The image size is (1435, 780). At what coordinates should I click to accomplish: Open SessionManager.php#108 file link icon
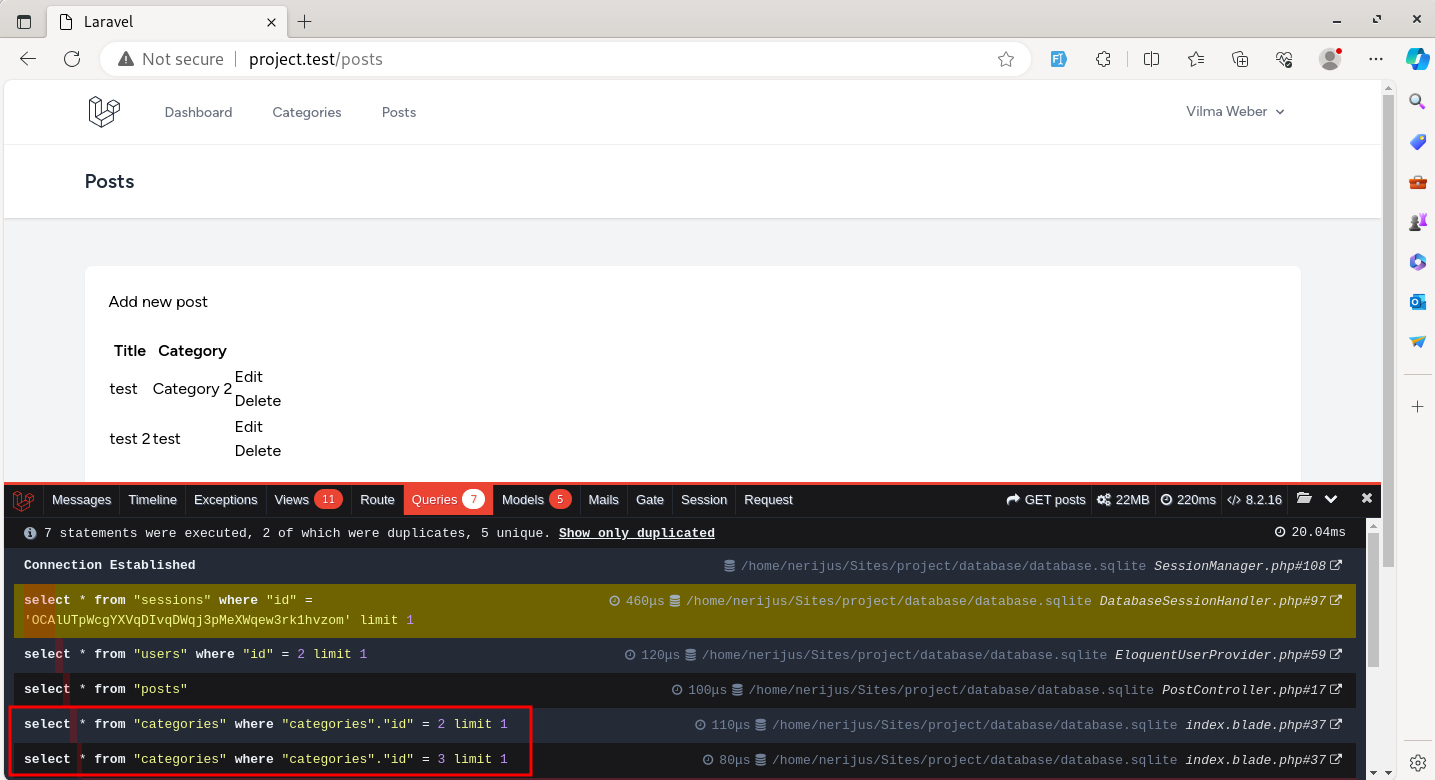(x=1337, y=566)
